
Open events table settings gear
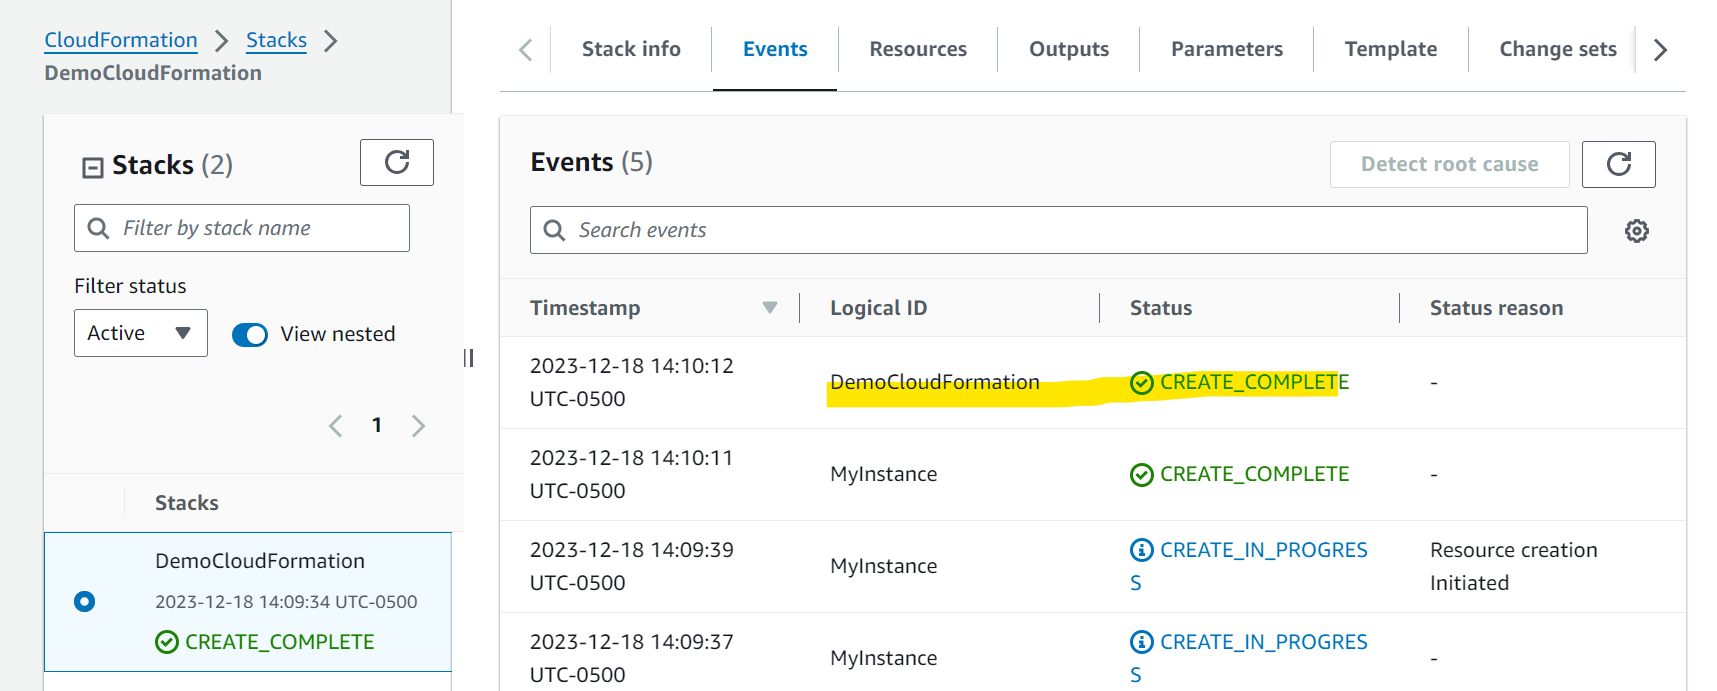tap(1636, 231)
